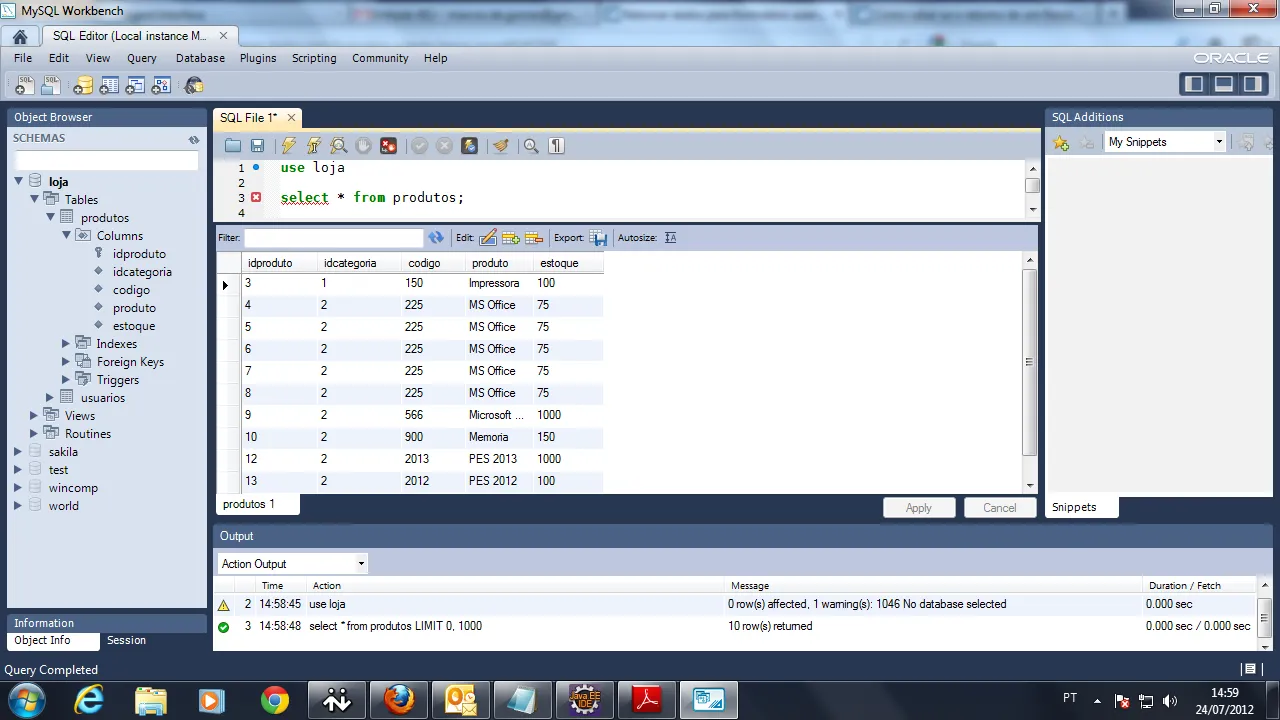Click the stop query execution hand icon

coord(363,146)
